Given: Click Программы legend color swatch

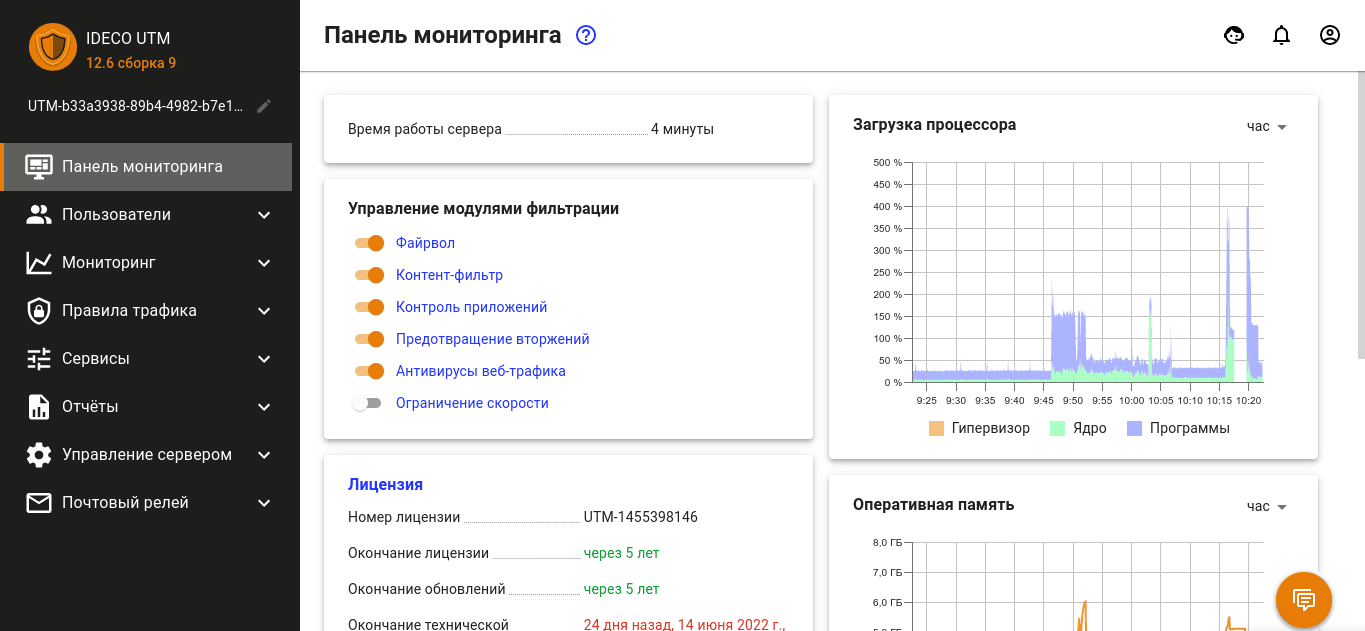Looking at the screenshot, I should point(1134,428).
